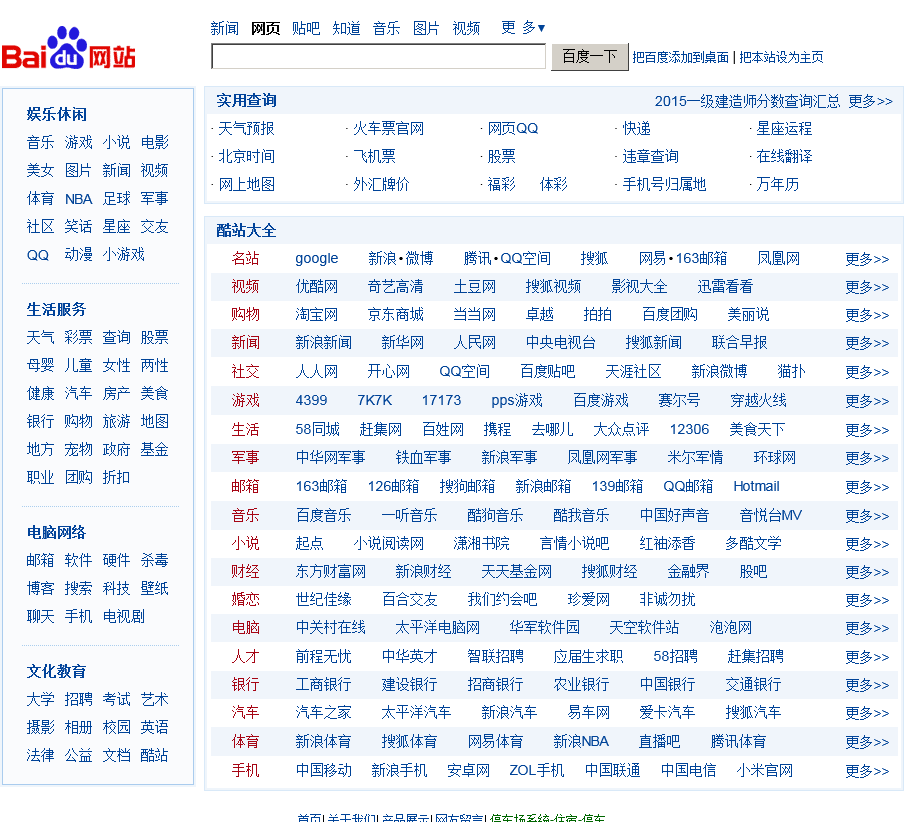This screenshot has height=822, width=904.
Task: Open 违章查询 link
Action: (650, 156)
